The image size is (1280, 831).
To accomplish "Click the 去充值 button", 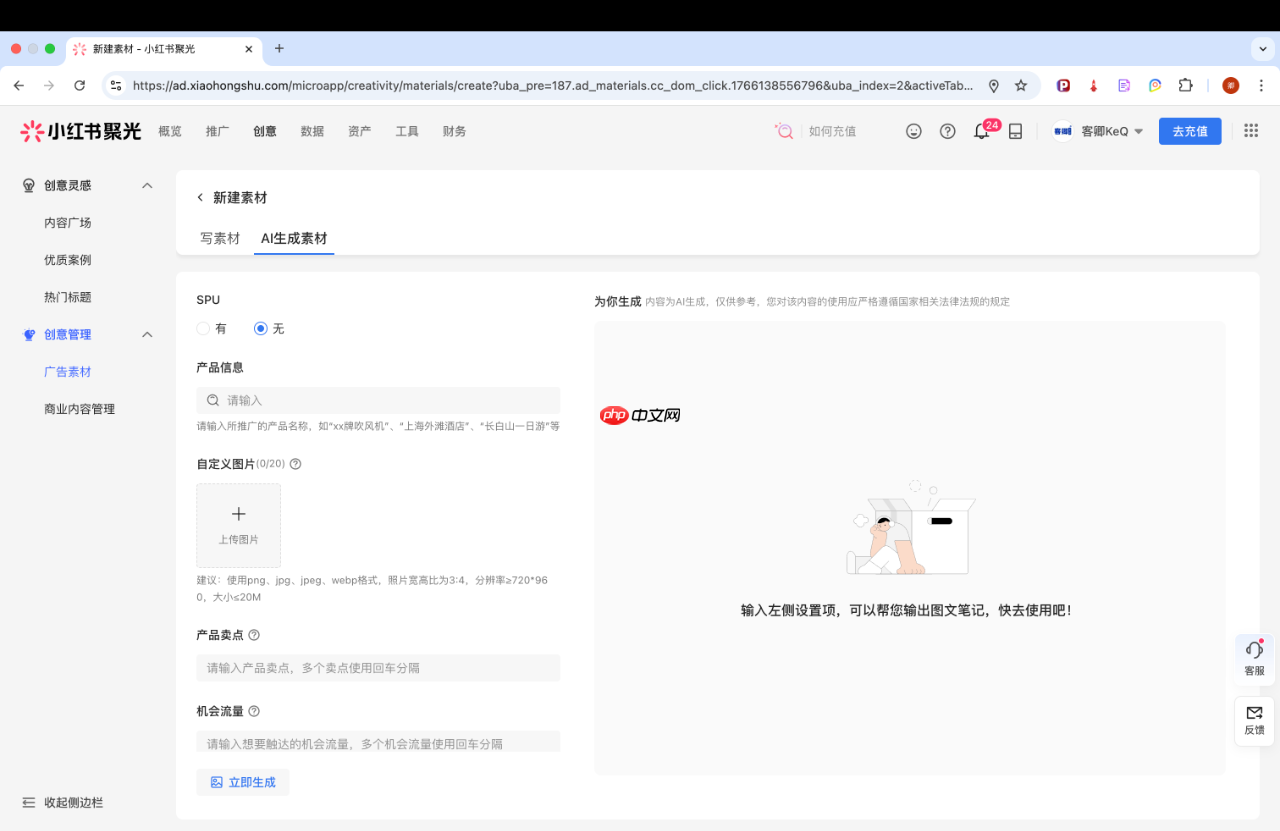I will coord(1190,131).
